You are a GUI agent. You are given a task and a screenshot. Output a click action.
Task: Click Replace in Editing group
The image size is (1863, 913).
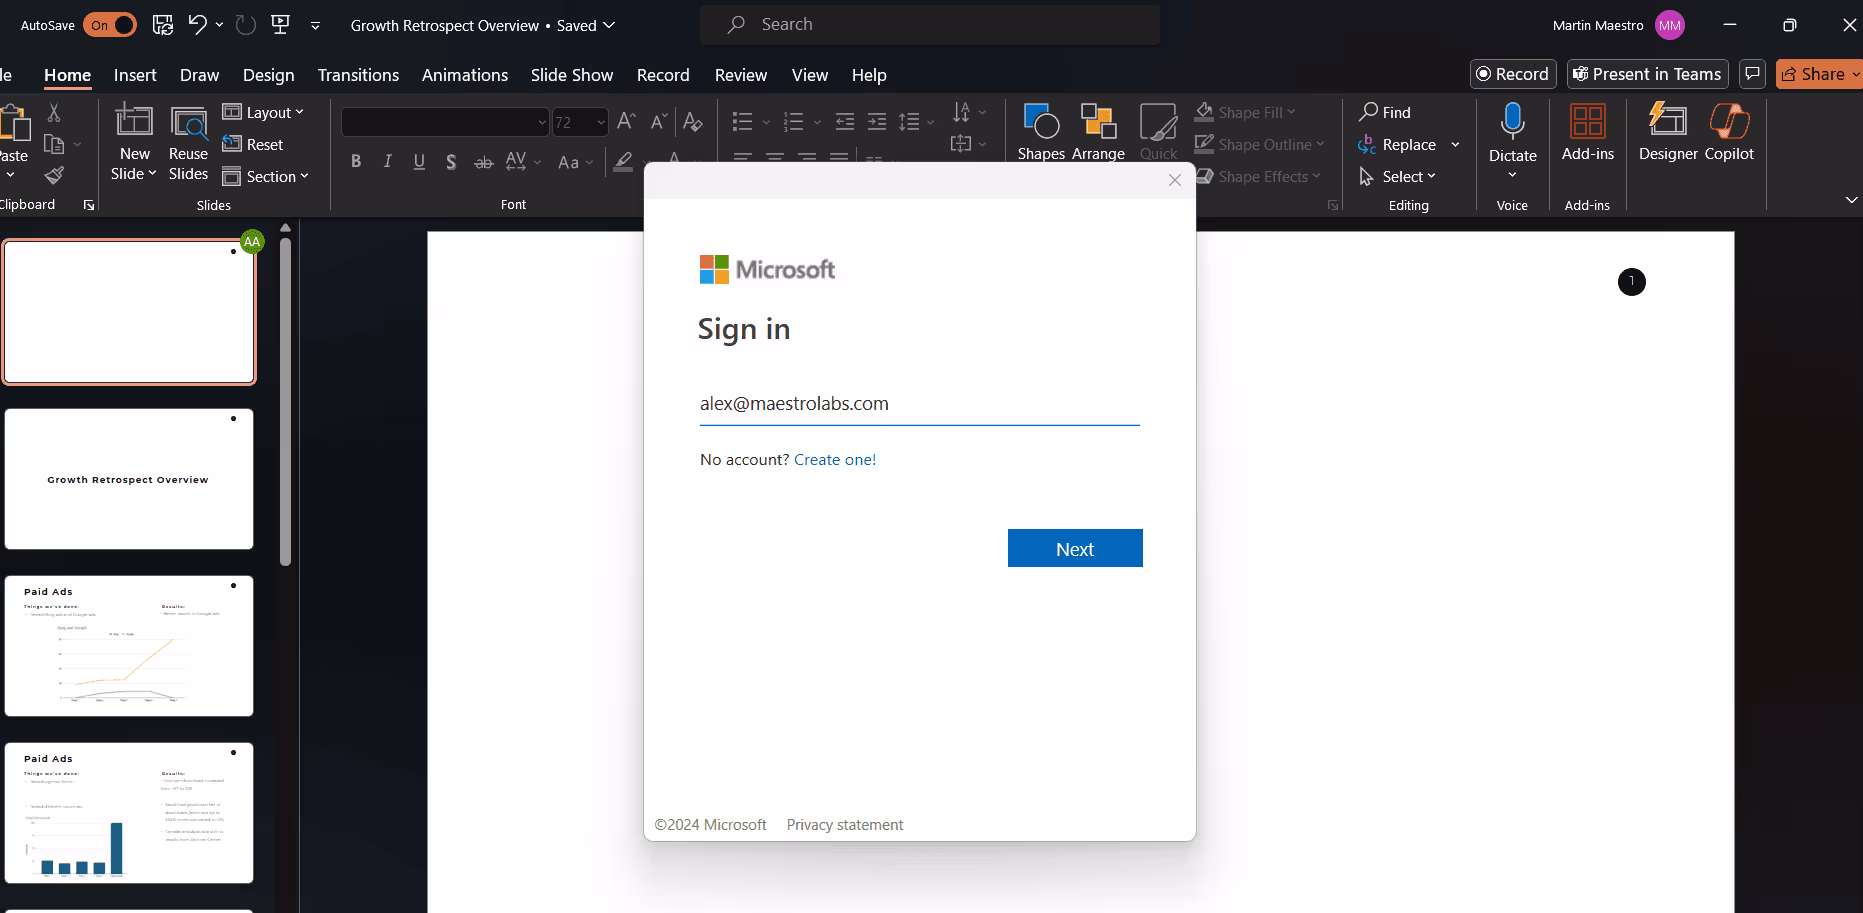[1398, 144]
